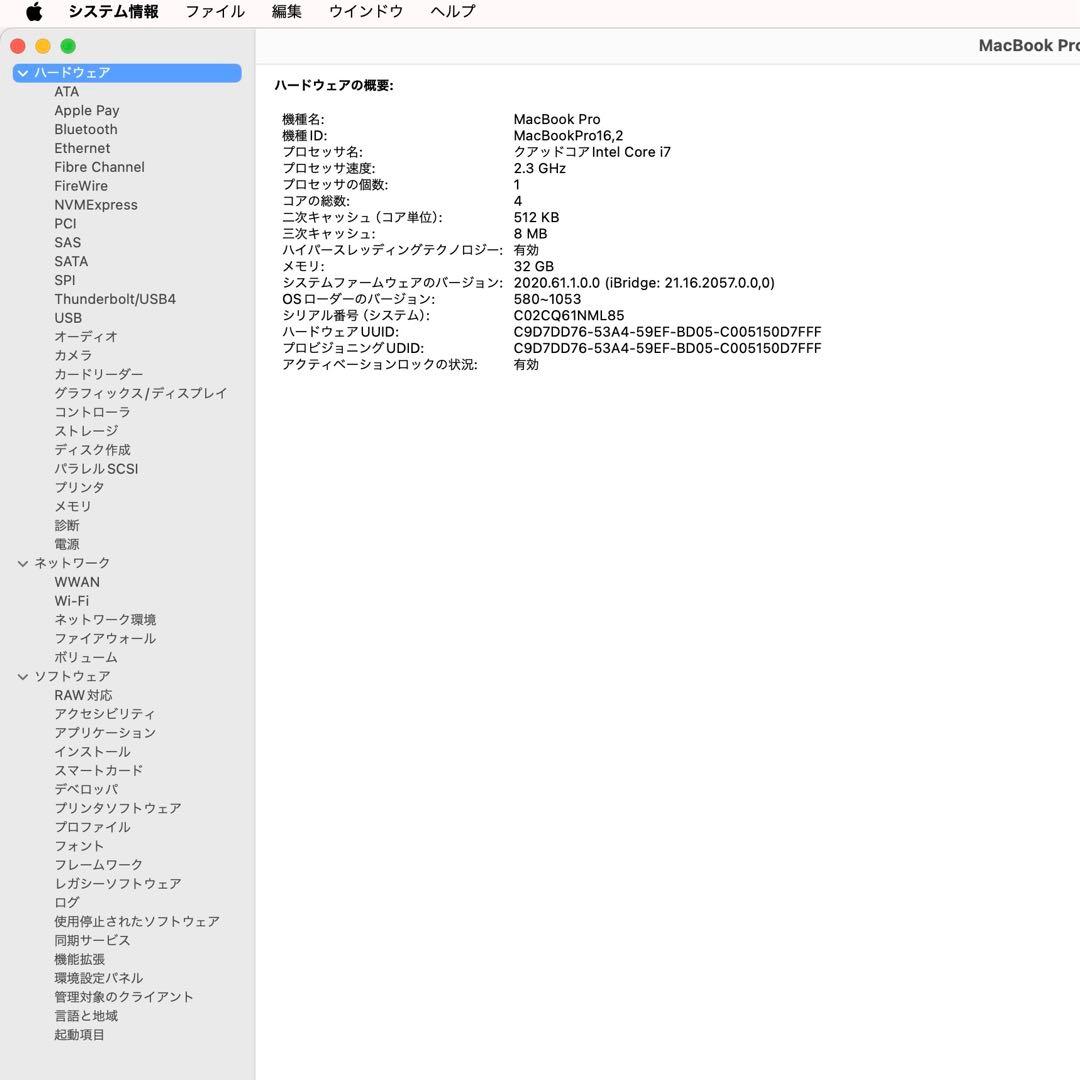Select SPI in the sidebar

click(65, 280)
